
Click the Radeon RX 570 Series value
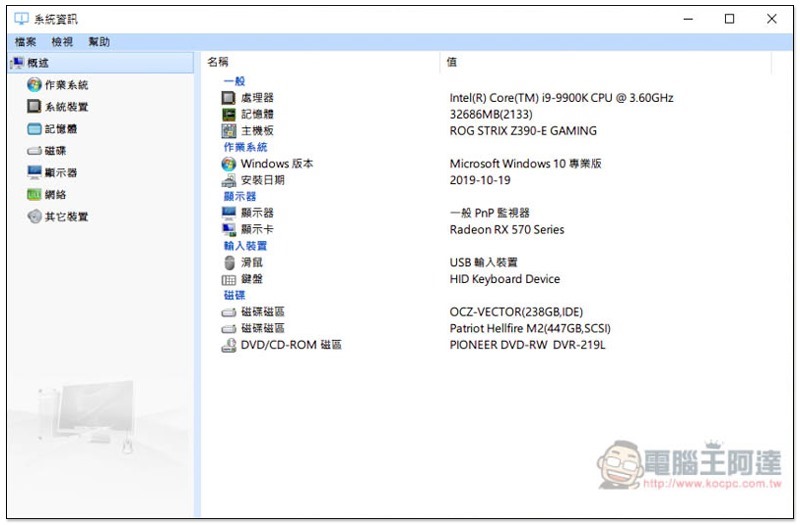(x=507, y=230)
